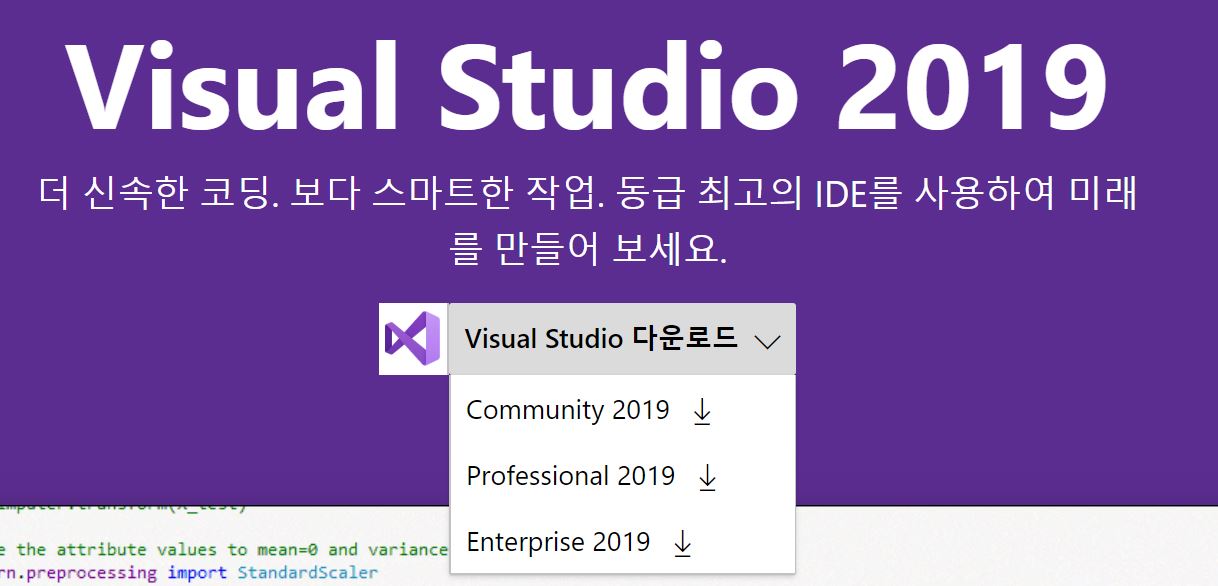The height and width of the screenshot is (586, 1218).
Task: Select Professional 2019 from download menu
Action: 622,476
